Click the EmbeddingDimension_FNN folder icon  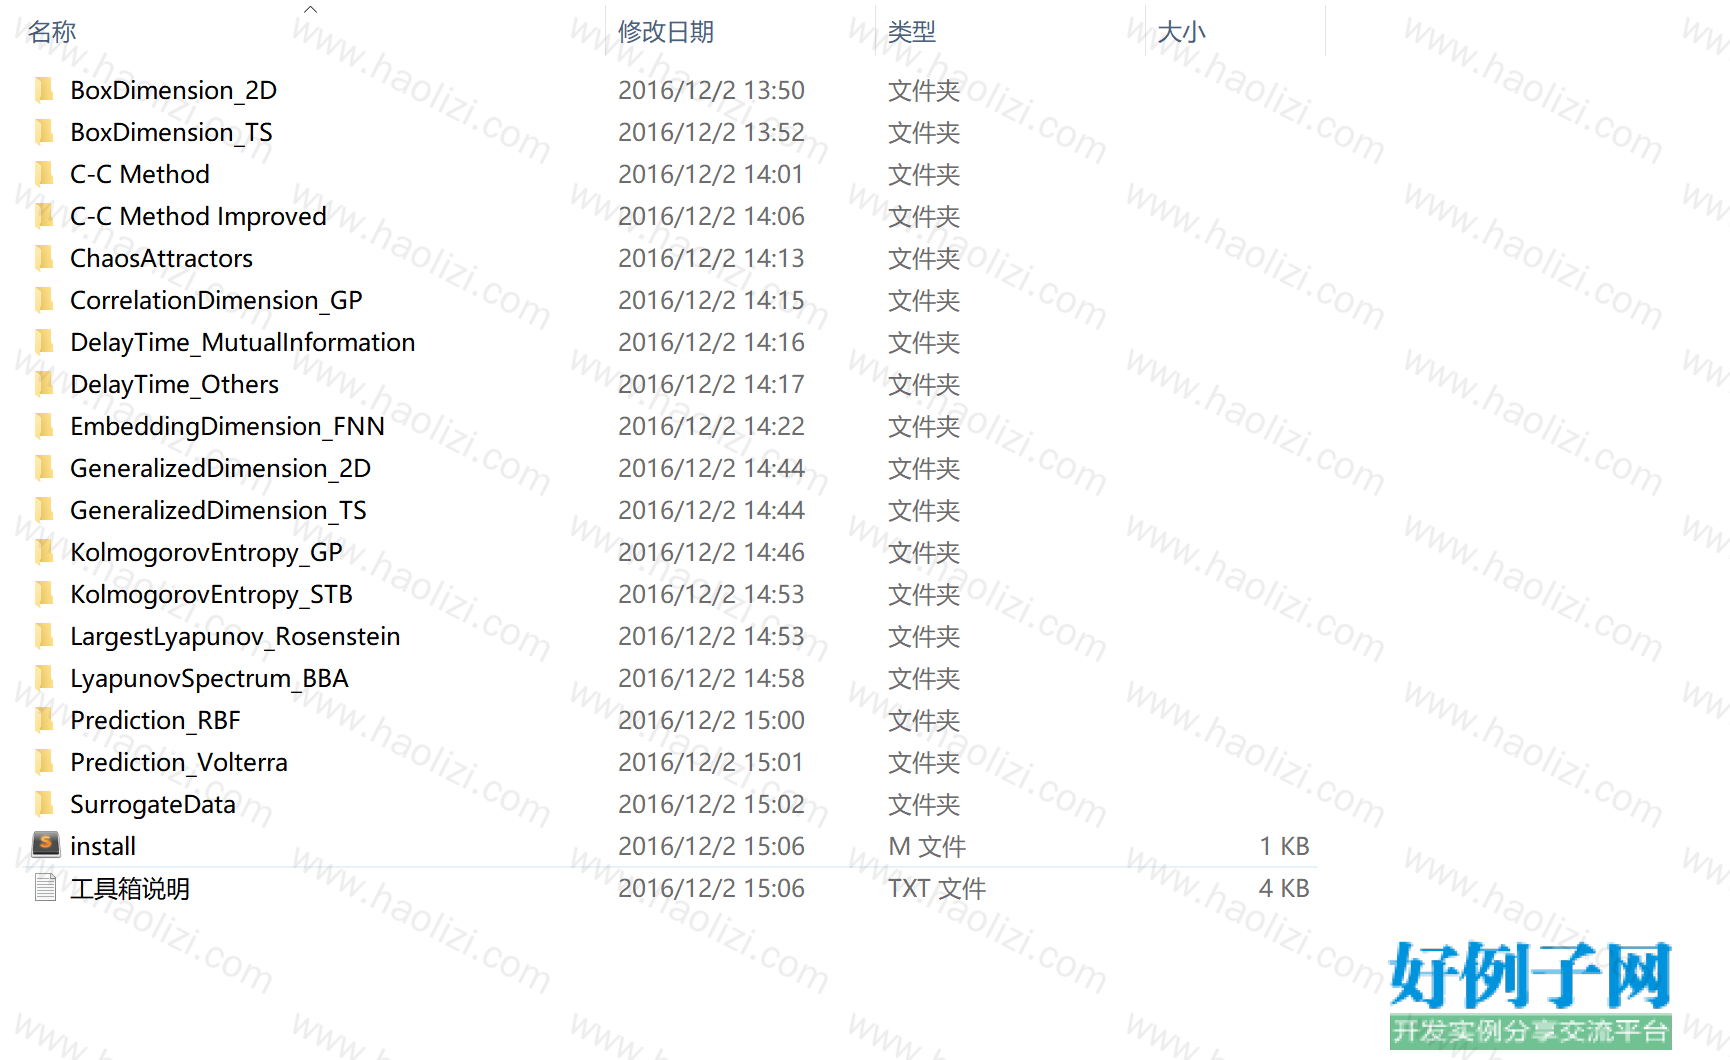[x=44, y=426]
